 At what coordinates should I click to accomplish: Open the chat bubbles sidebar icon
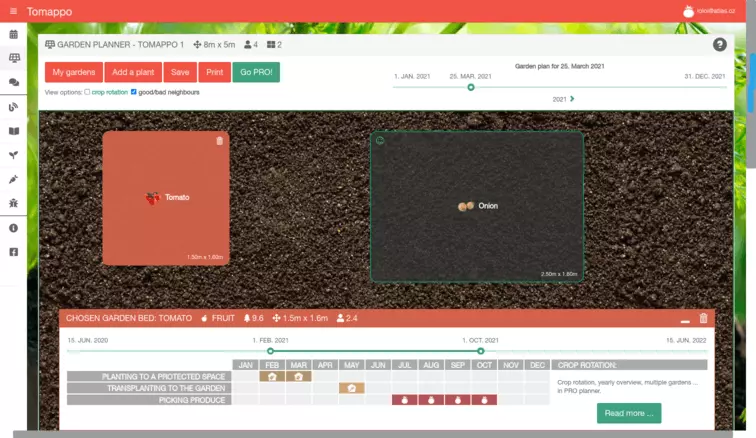click(x=13, y=83)
